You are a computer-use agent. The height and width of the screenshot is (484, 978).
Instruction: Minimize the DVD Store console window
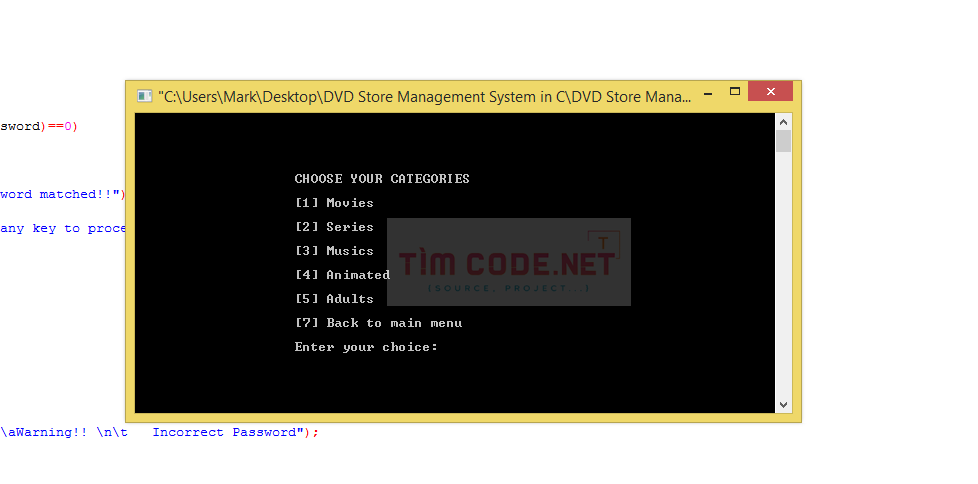tap(708, 94)
